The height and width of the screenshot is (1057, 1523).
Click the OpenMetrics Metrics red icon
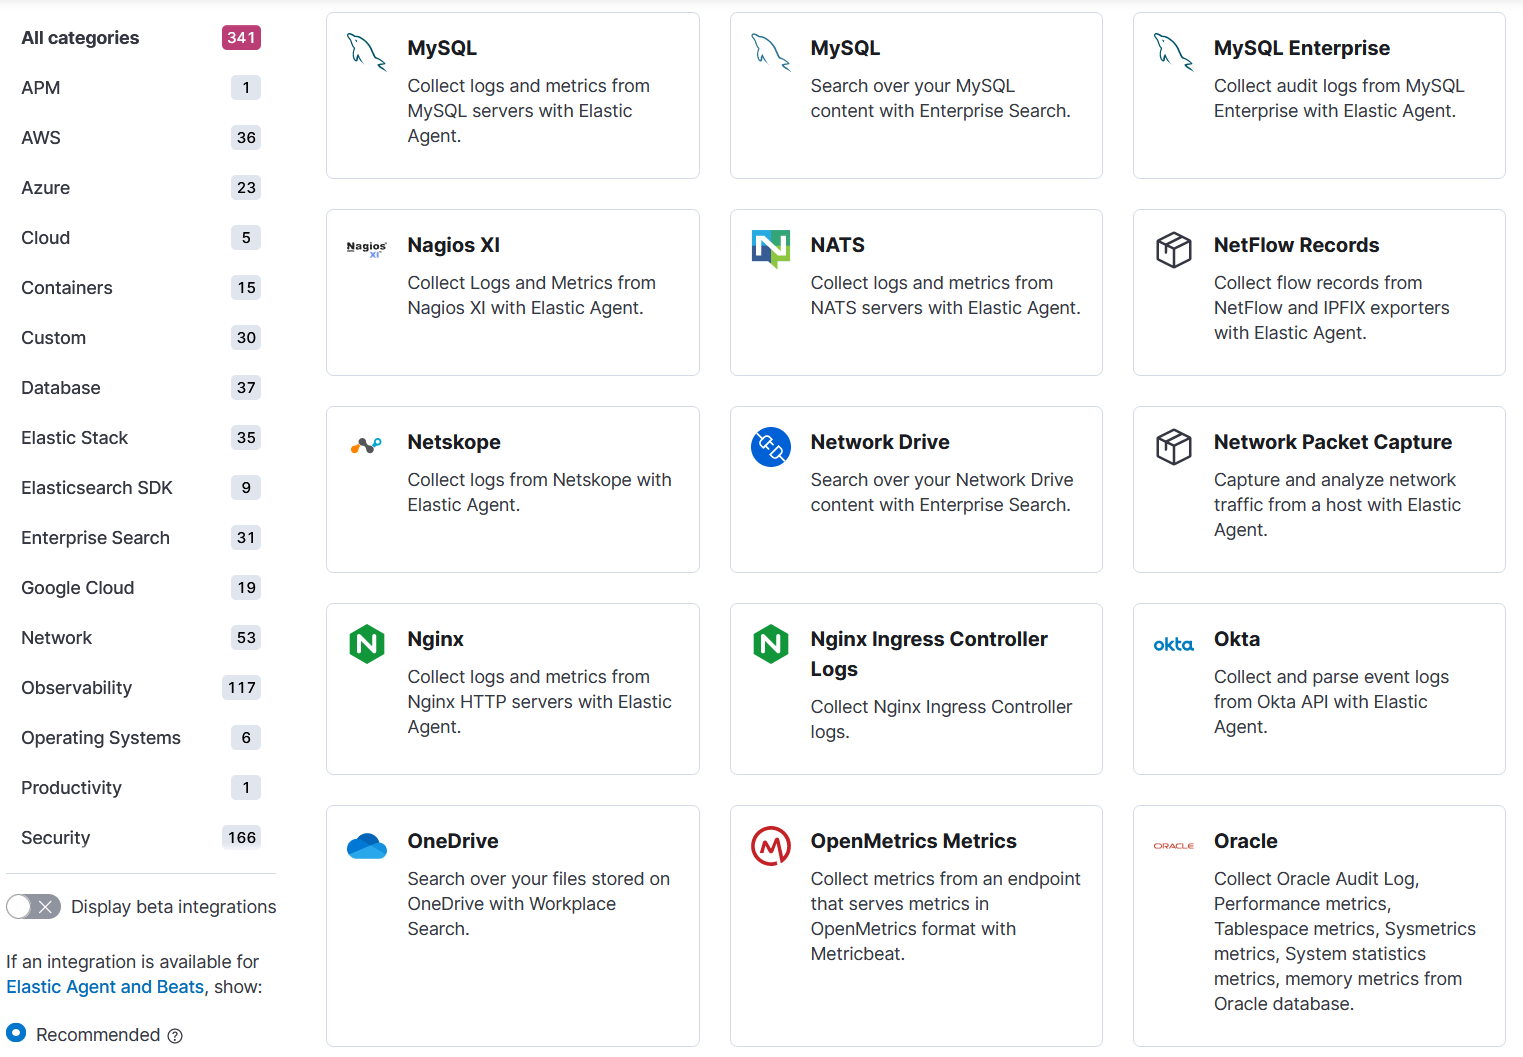(x=771, y=846)
